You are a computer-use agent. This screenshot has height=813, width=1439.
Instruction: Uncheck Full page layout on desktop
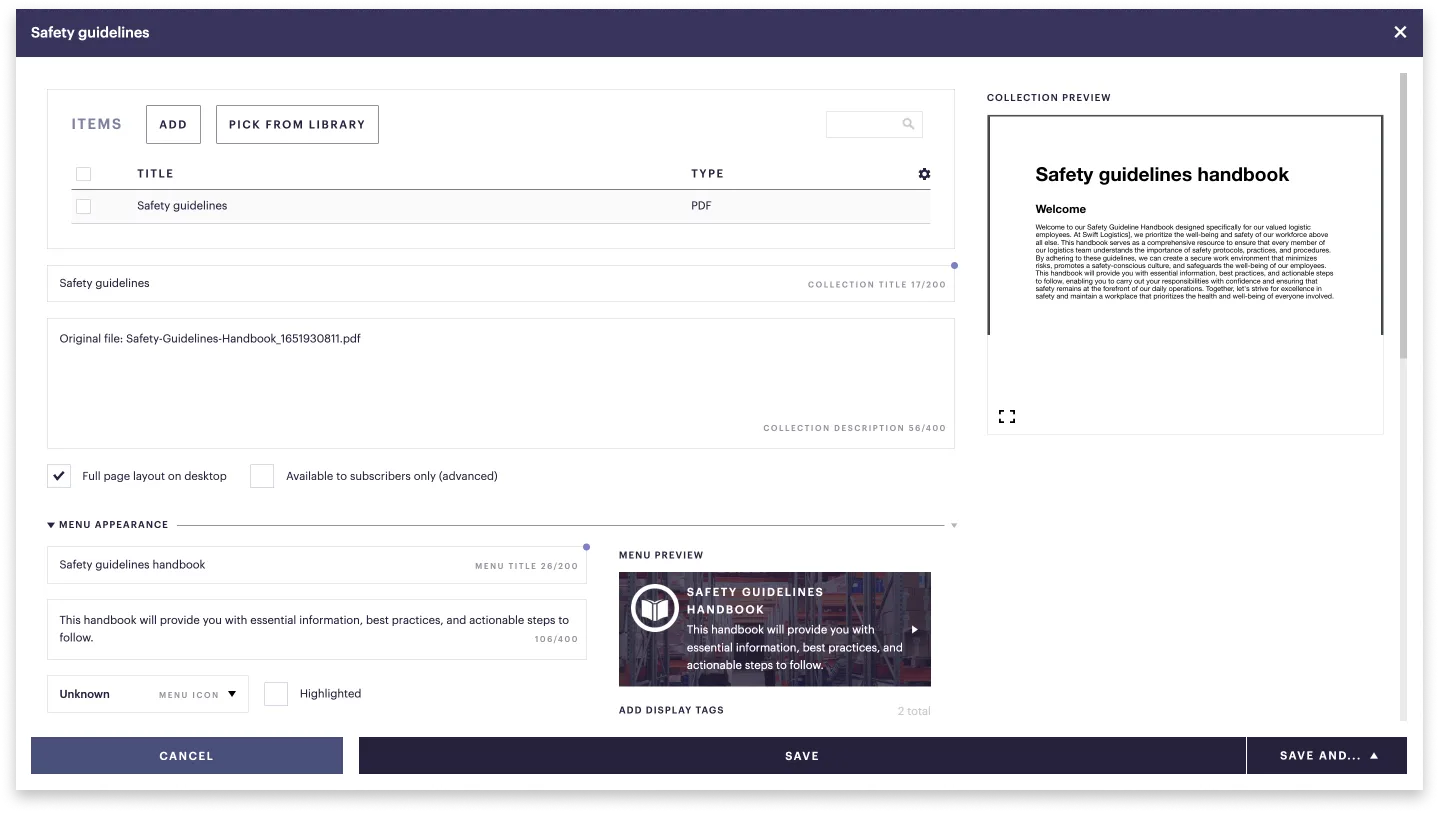pos(59,476)
